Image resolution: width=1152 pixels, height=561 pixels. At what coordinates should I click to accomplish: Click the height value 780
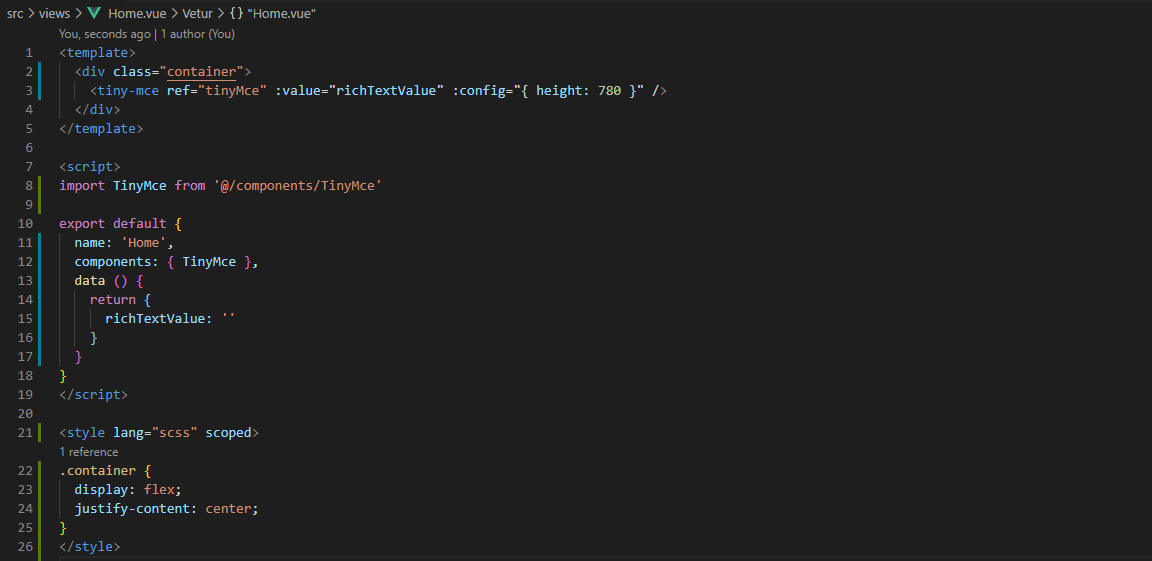pos(610,90)
